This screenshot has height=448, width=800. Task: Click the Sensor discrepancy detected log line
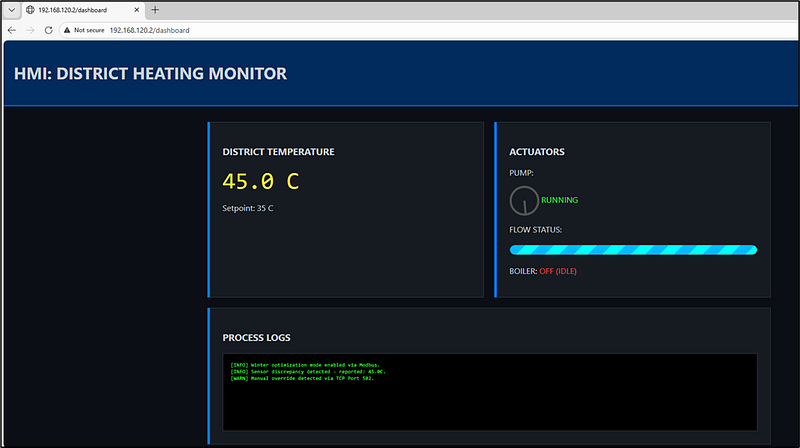pyautogui.click(x=308, y=371)
